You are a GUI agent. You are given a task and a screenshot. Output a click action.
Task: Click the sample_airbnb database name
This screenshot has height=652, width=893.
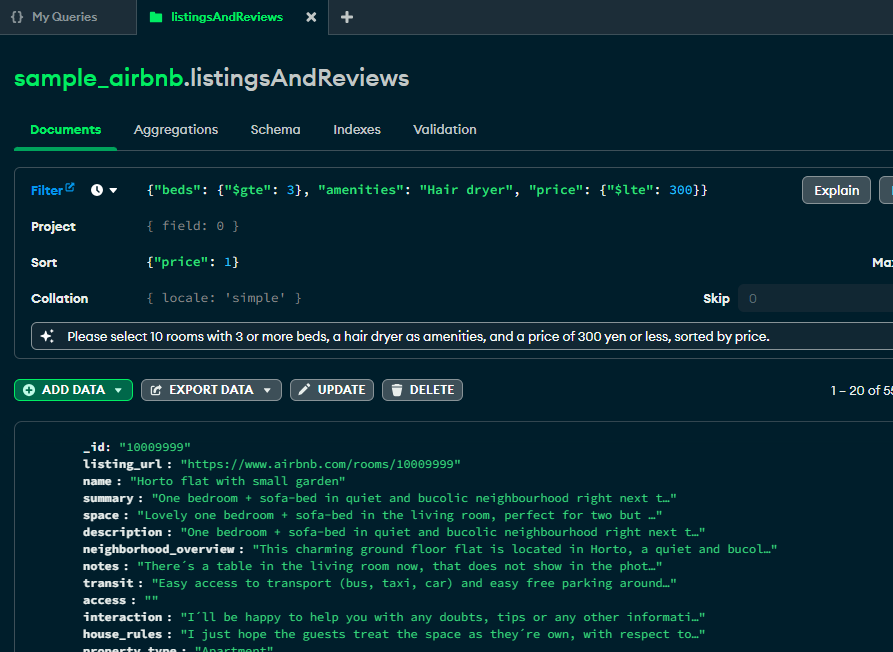99,78
